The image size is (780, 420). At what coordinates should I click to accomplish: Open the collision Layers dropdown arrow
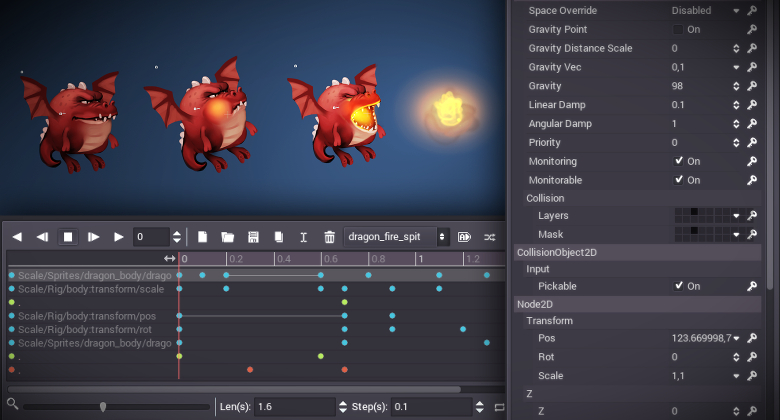(x=736, y=215)
